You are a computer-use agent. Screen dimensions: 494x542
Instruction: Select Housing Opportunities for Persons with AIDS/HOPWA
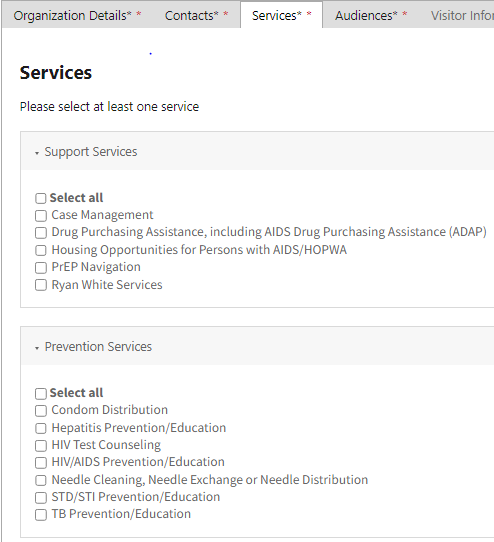tap(41, 250)
